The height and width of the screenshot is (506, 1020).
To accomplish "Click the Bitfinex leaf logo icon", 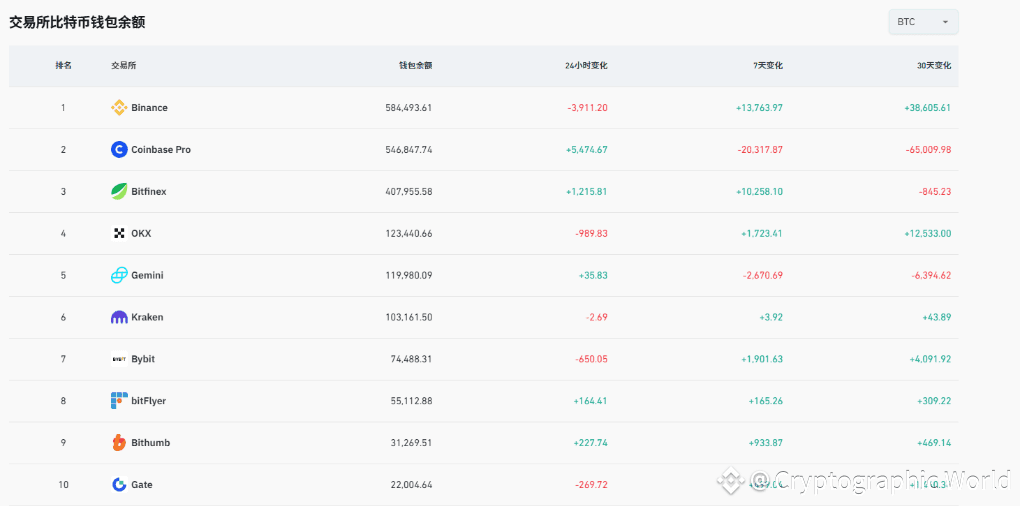I will (119, 192).
